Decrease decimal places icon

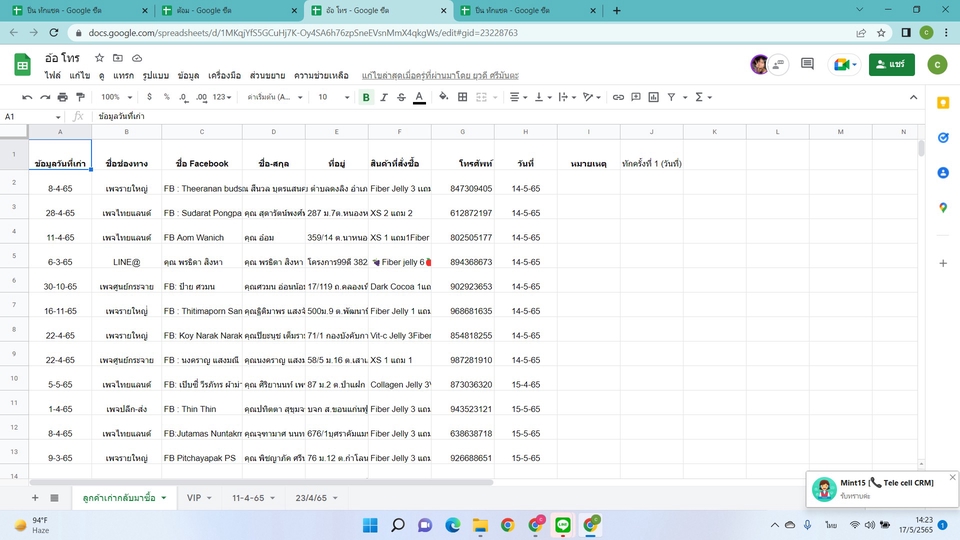click(184, 97)
